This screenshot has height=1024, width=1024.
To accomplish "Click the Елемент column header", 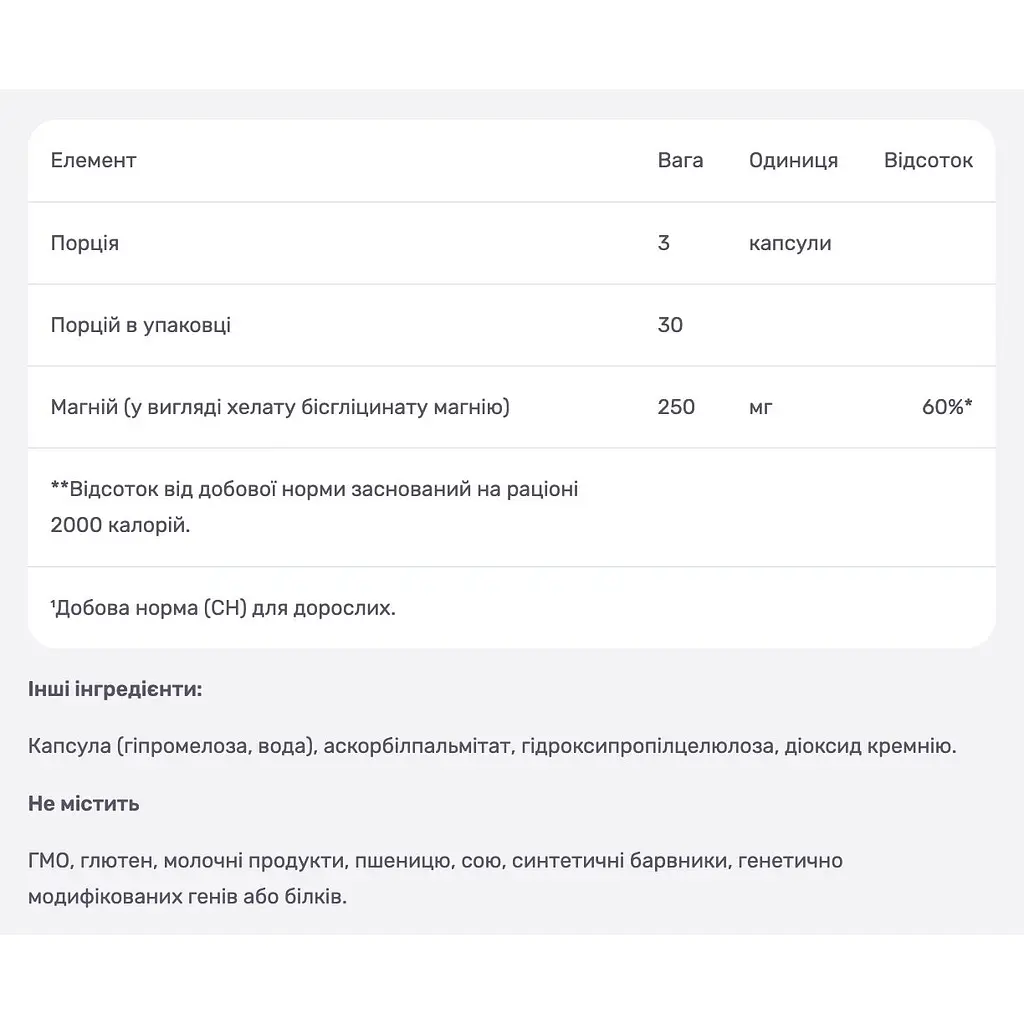I will [x=93, y=160].
